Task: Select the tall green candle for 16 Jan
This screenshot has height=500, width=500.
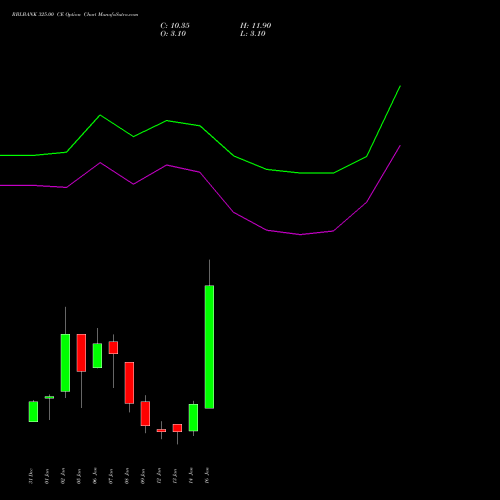Action: click(x=209, y=347)
